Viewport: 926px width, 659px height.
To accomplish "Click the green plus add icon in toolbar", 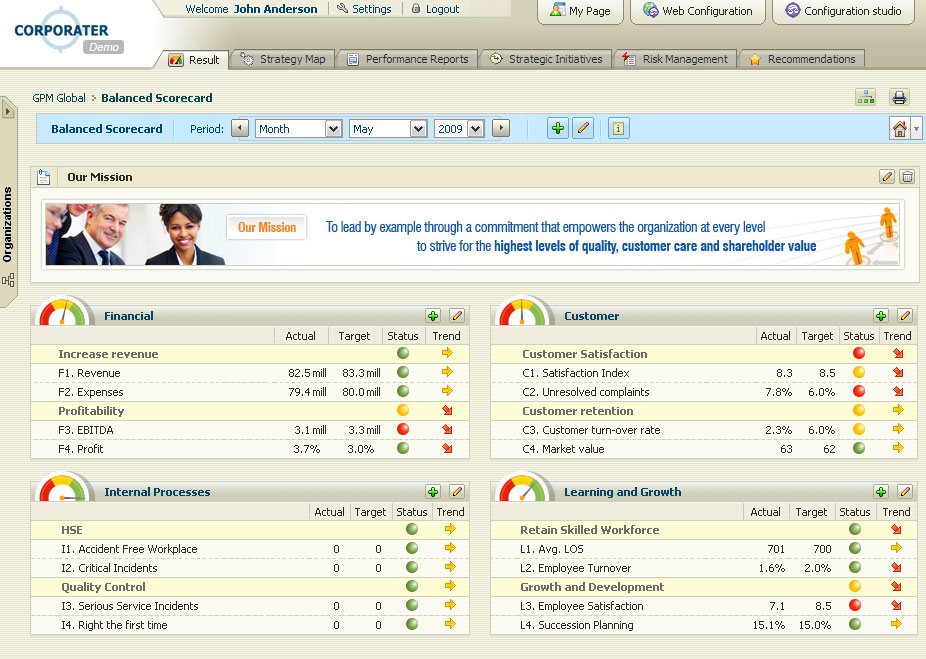I will (x=557, y=128).
